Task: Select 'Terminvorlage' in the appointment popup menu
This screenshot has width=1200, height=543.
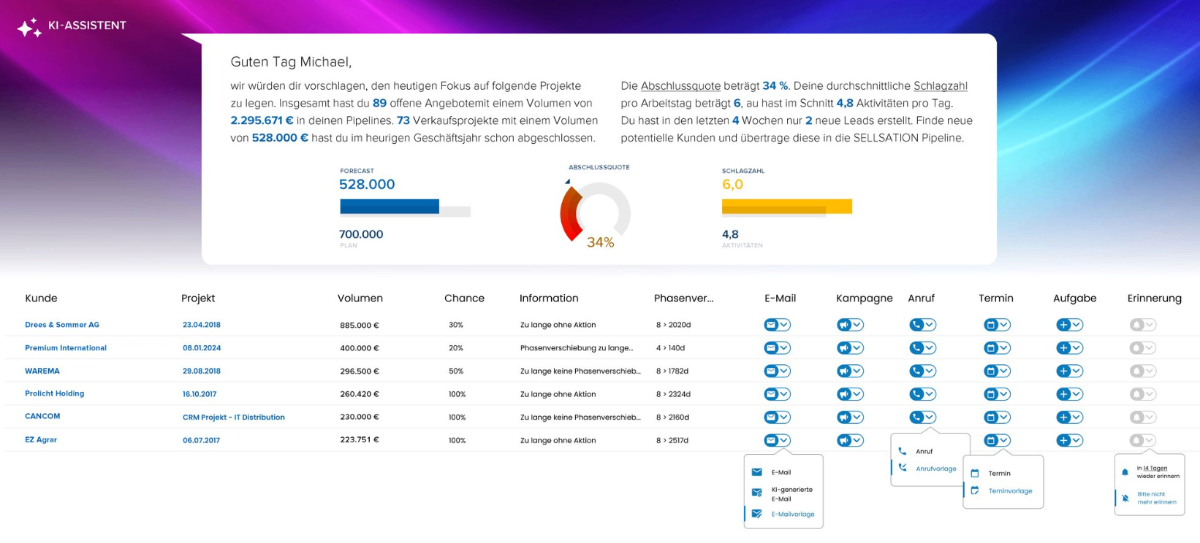Action: click(x=1009, y=491)
